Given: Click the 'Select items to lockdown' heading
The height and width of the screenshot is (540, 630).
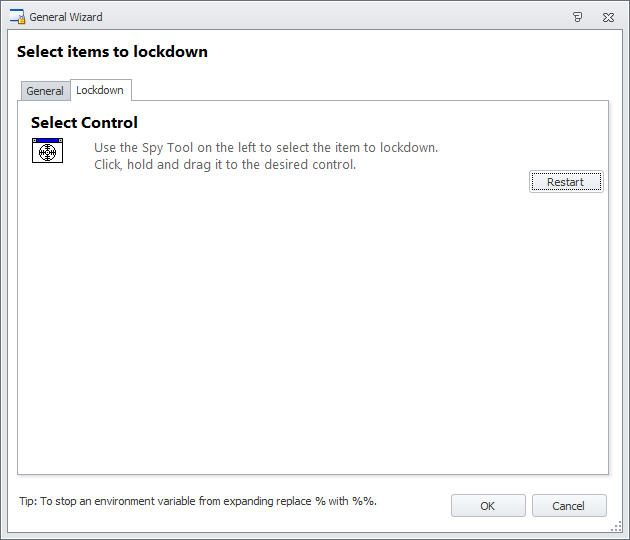Looking at the screenshot, I should coord(112,52).
